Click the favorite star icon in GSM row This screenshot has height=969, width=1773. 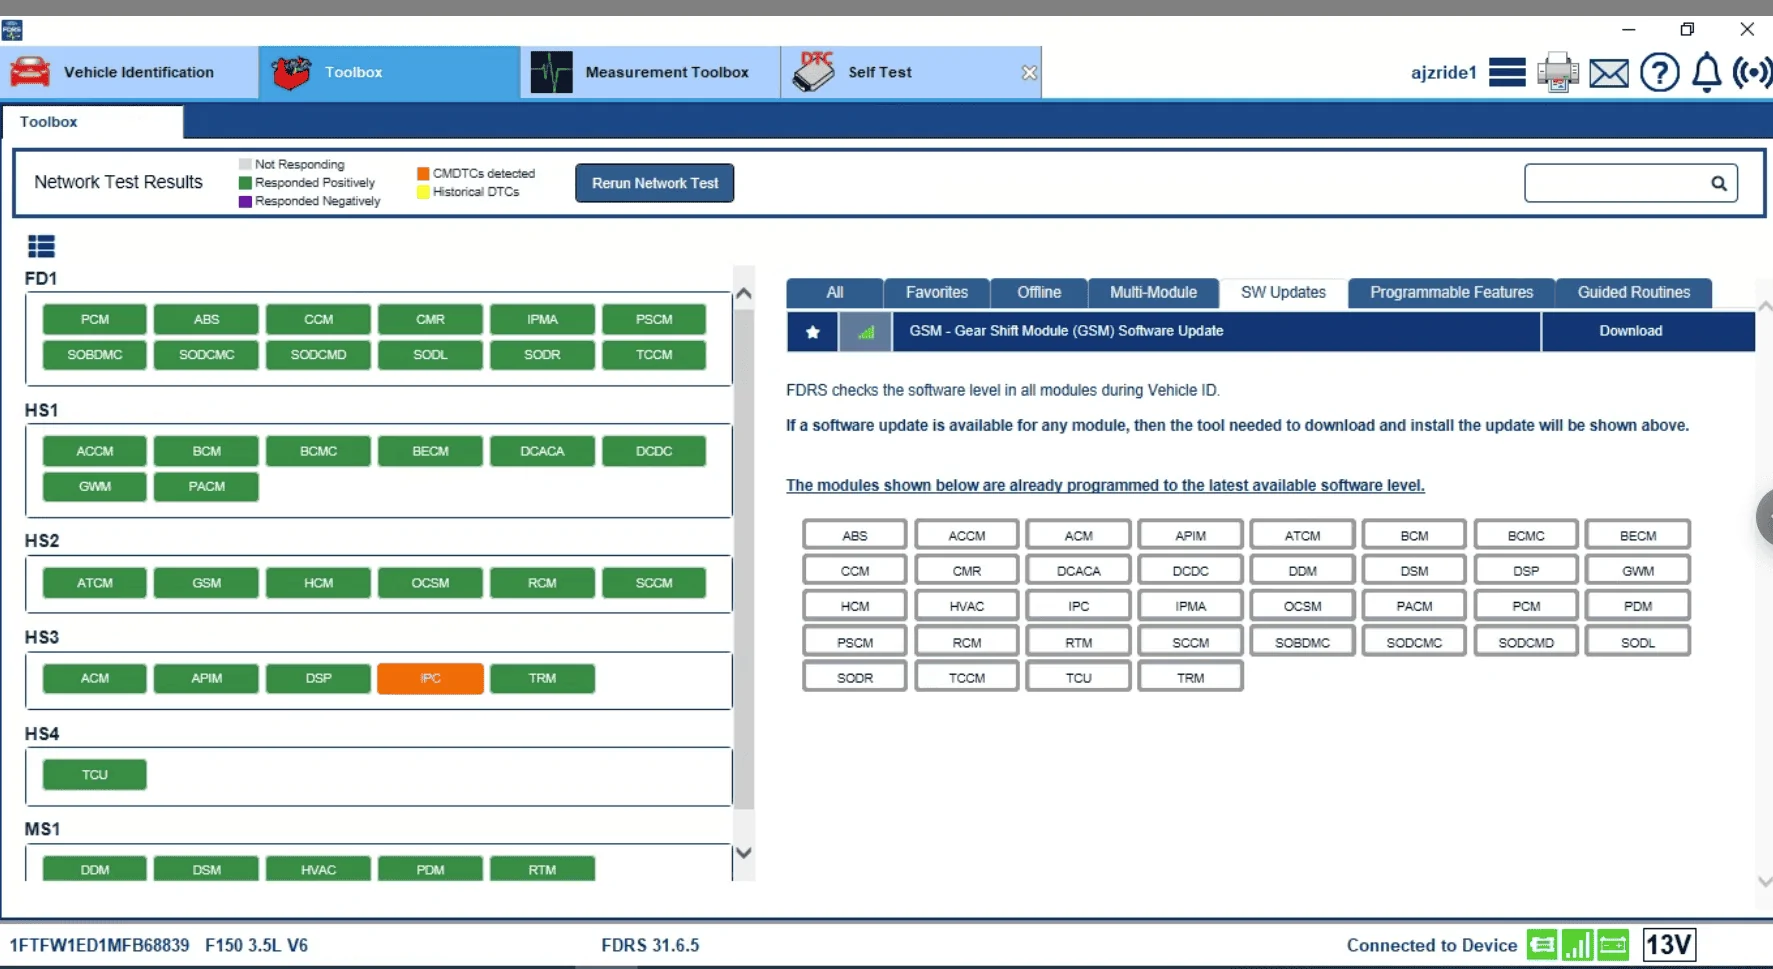813,332
